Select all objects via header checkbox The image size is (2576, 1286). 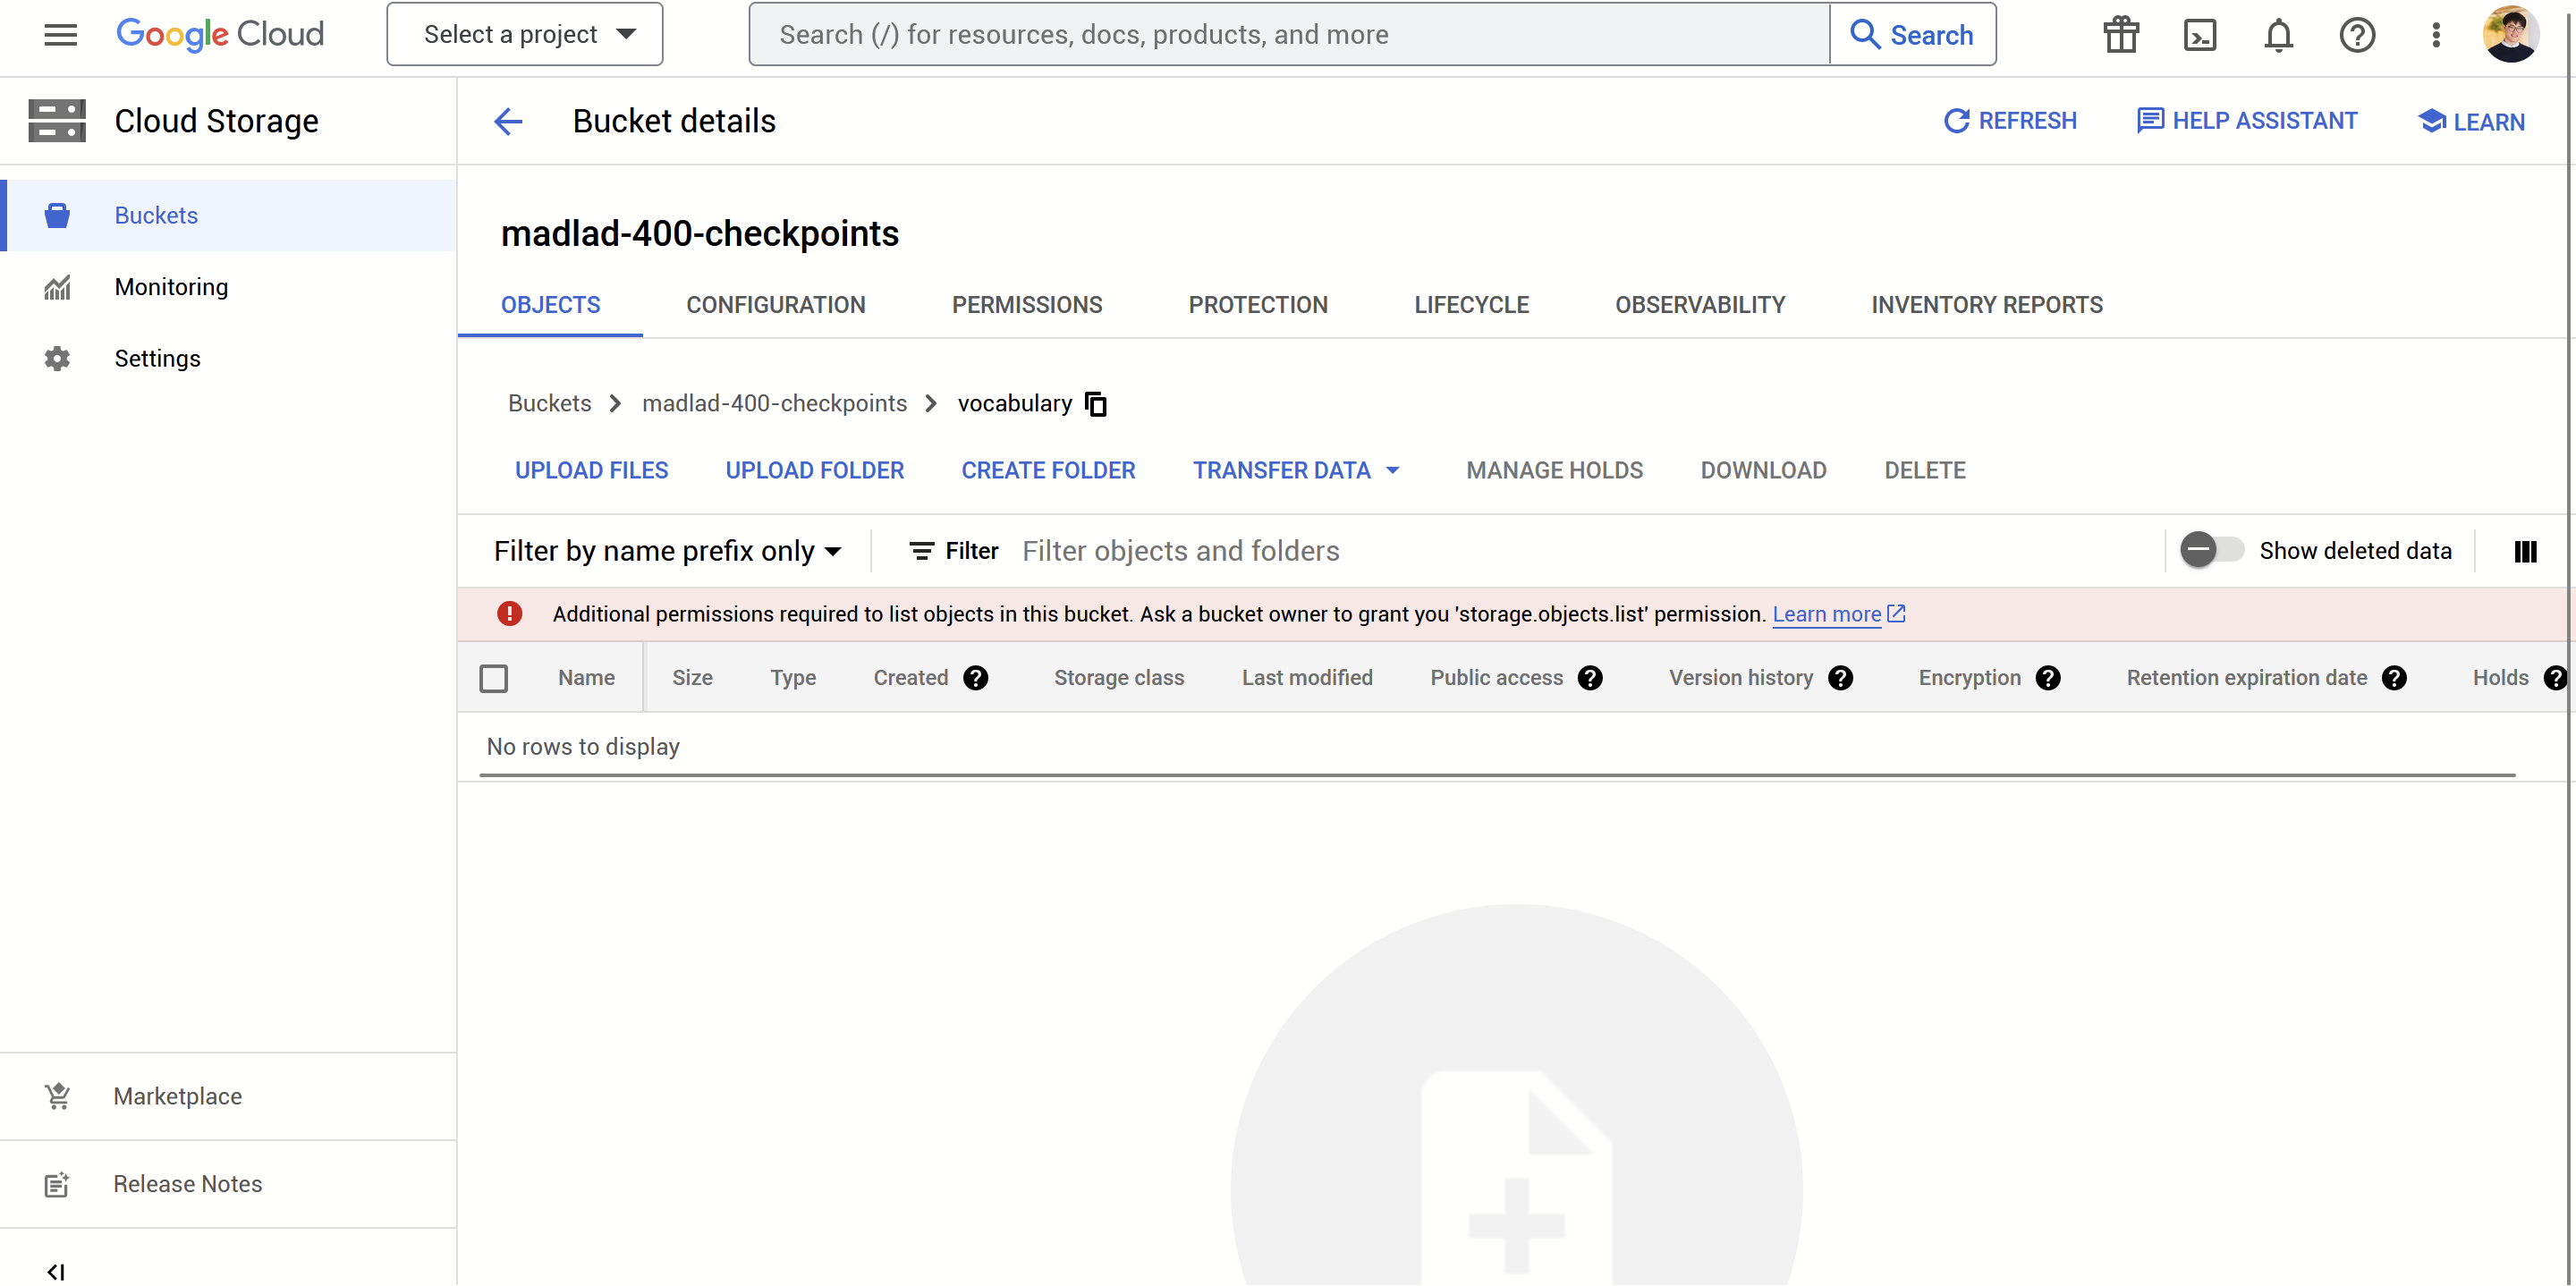(494, 677)
